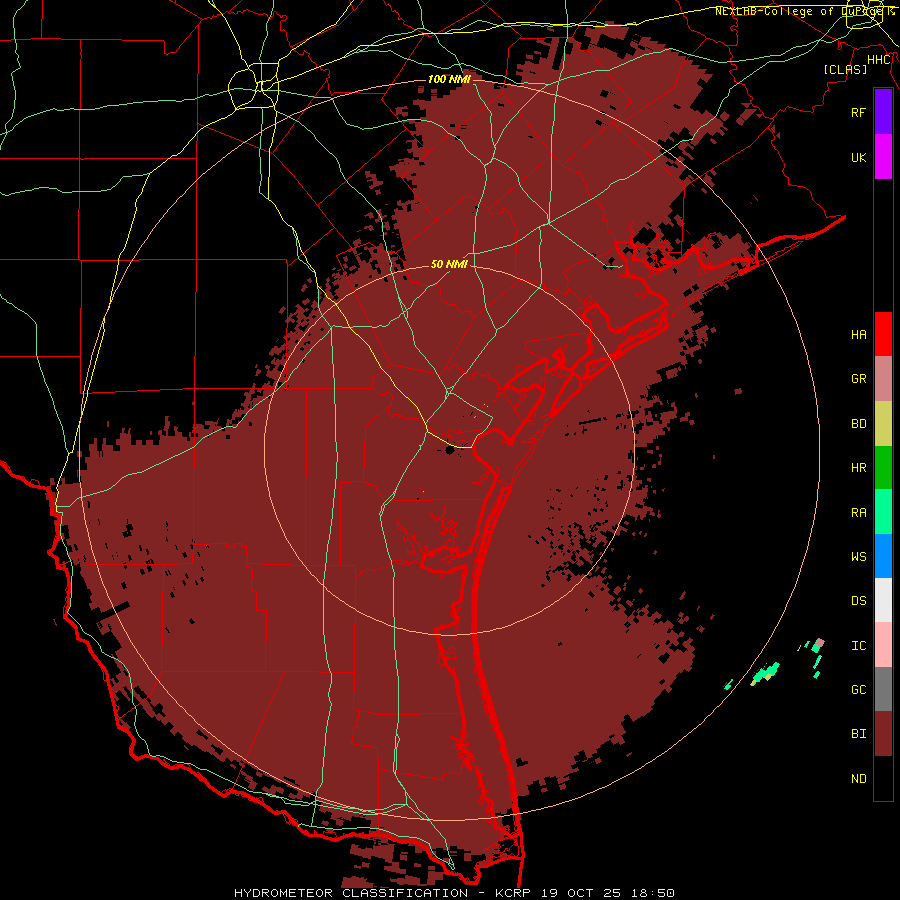Viewport: 900px width, 900px height.
Task: Click the HR legend label
Action: tap(858, 468)
